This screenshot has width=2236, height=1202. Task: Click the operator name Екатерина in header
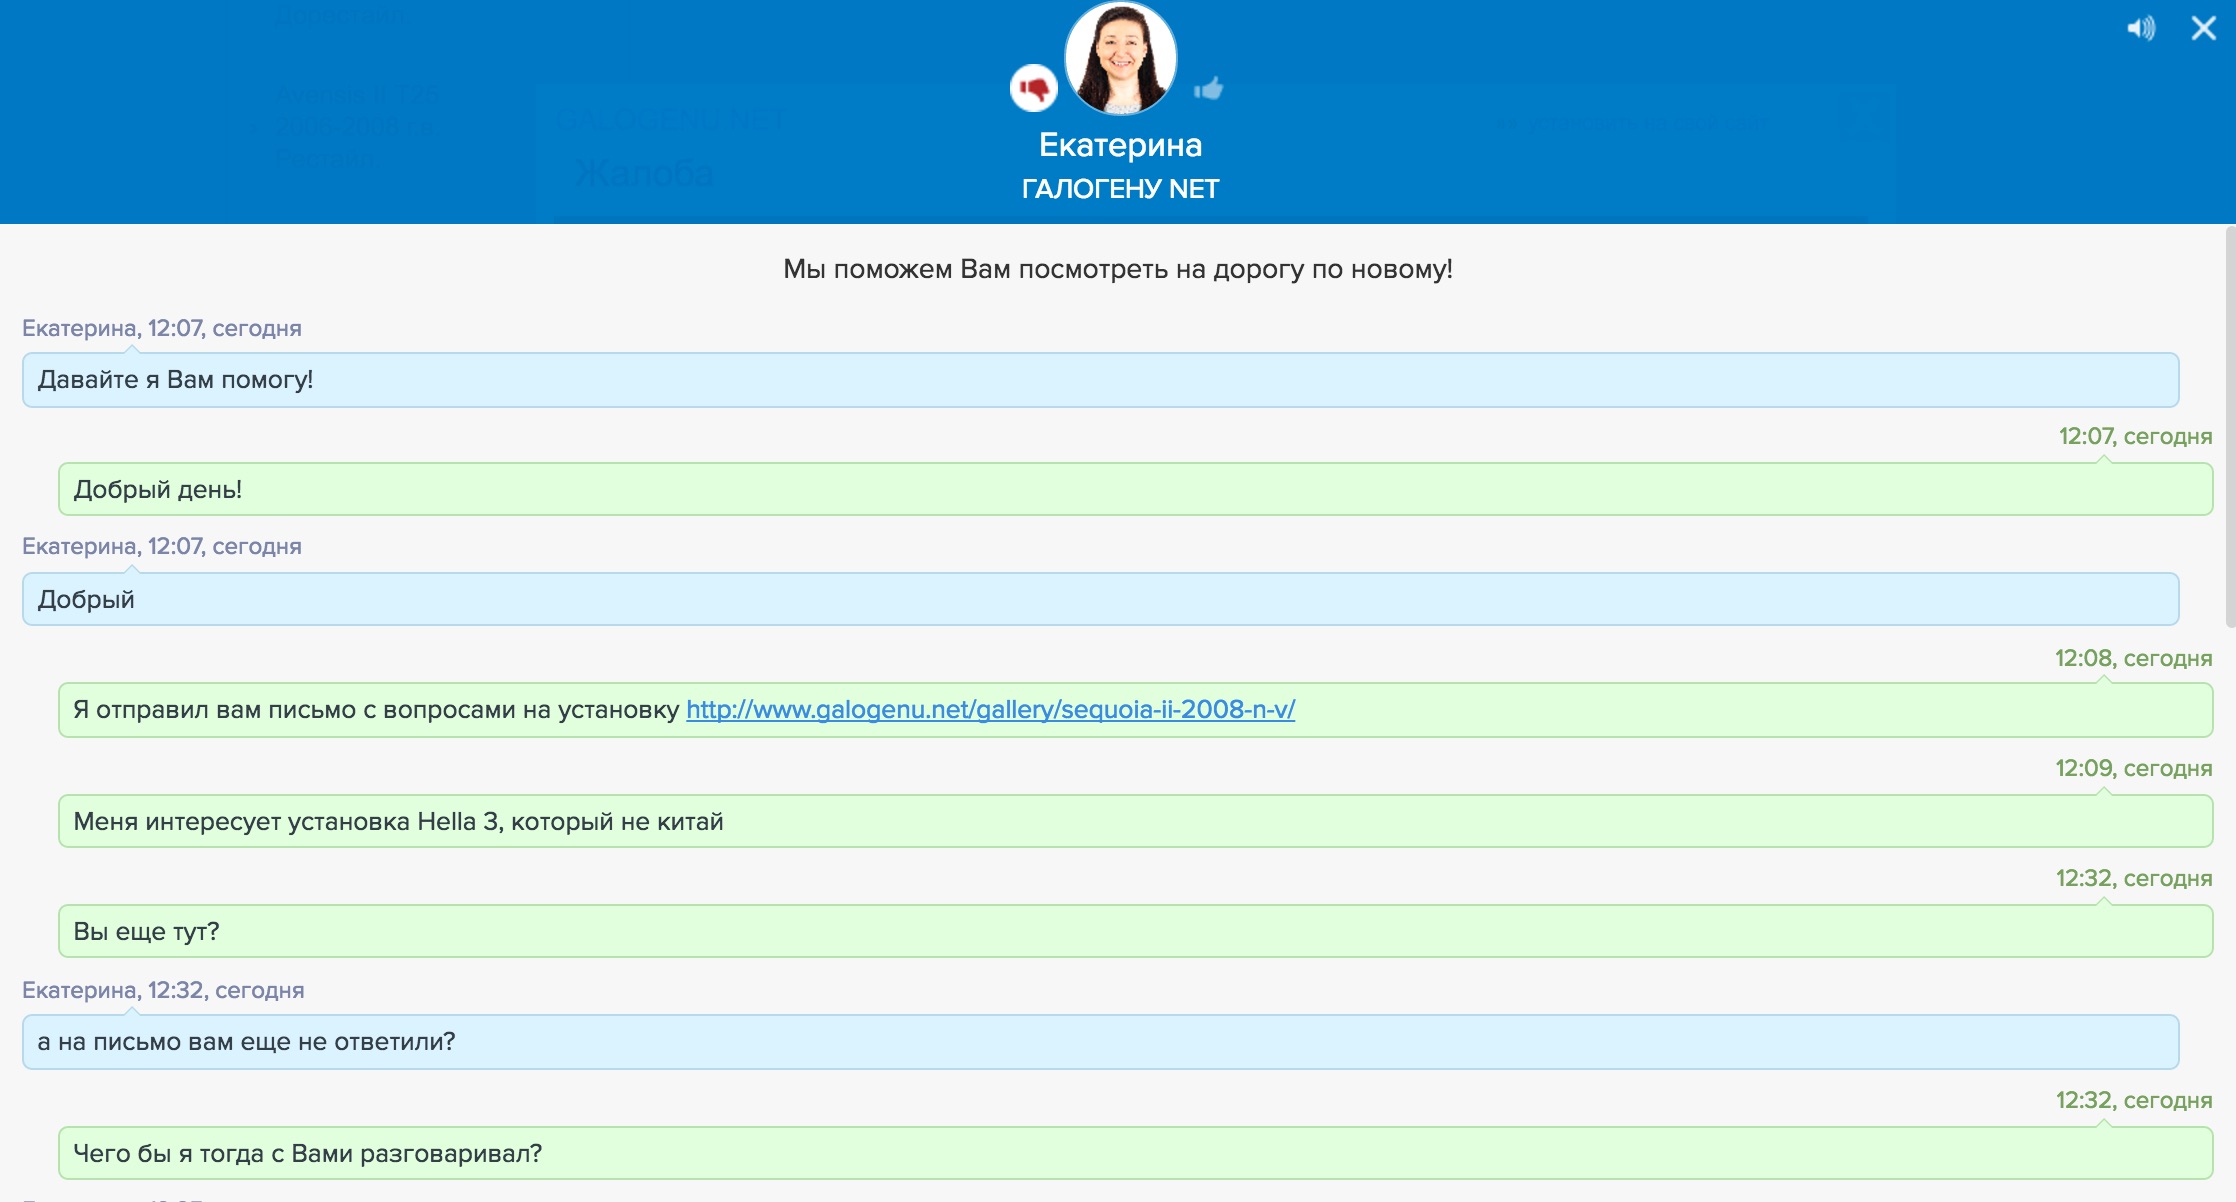(x=1120, y=145)
